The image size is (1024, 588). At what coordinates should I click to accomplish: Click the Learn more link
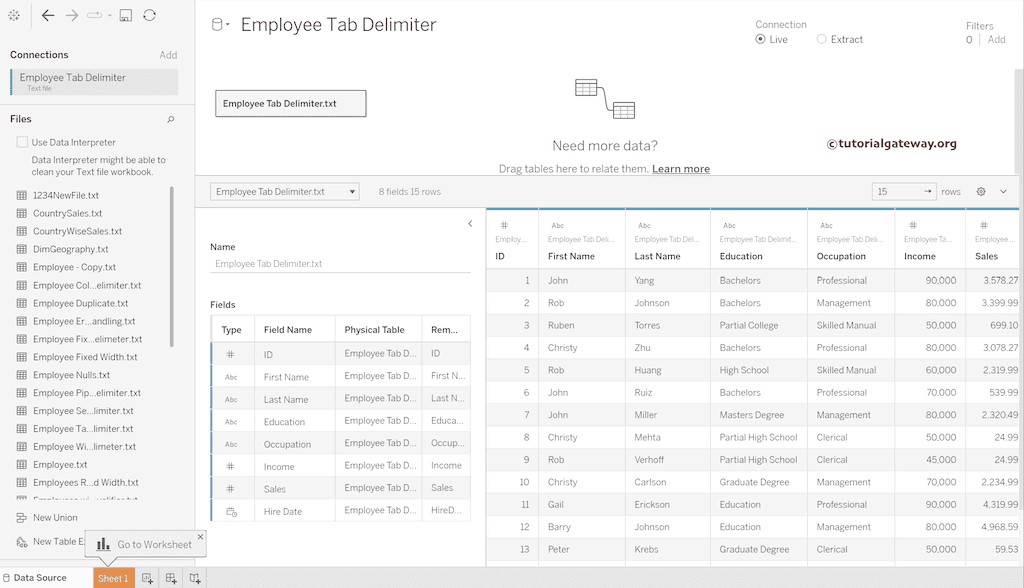pos(681,169)
